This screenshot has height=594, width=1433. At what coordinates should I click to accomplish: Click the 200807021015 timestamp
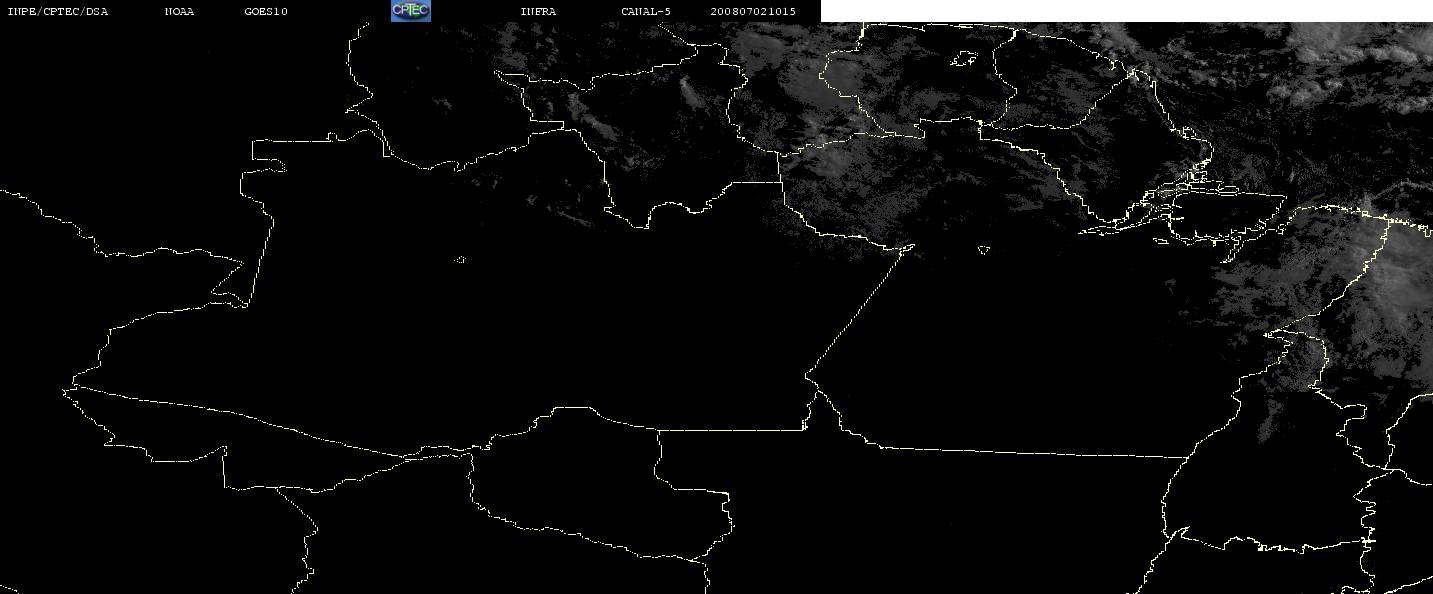point(753,11)
